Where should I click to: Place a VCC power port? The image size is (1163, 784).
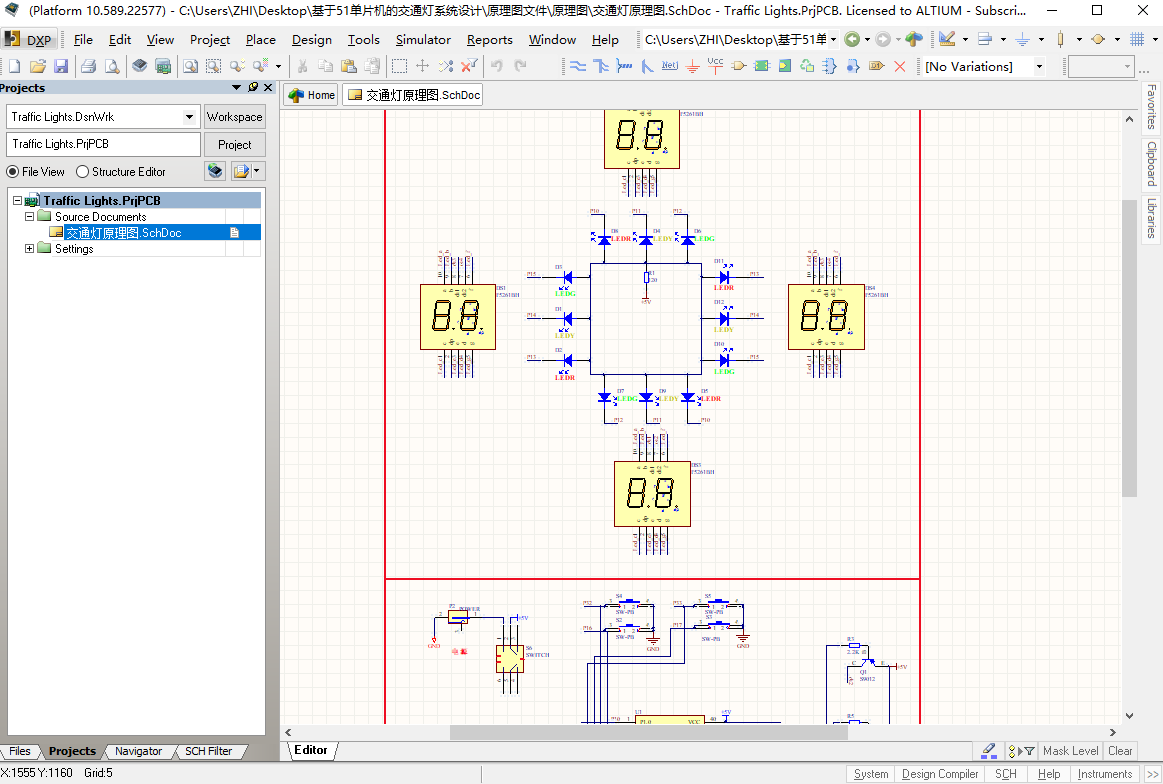[x=715, y=66]
